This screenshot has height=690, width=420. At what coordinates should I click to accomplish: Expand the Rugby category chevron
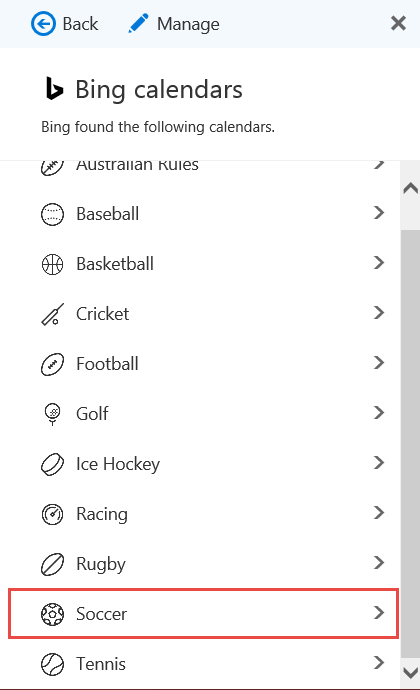[379, 563]
